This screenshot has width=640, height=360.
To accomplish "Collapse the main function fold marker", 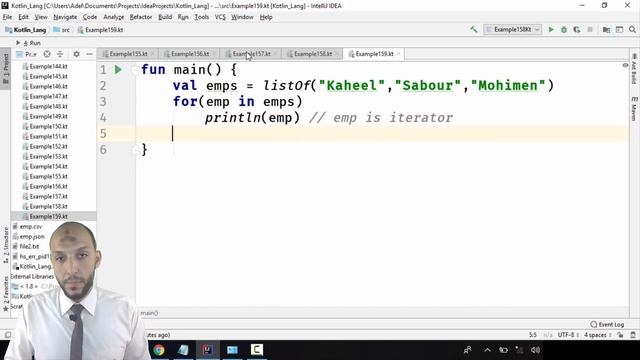I will (135, 70).
